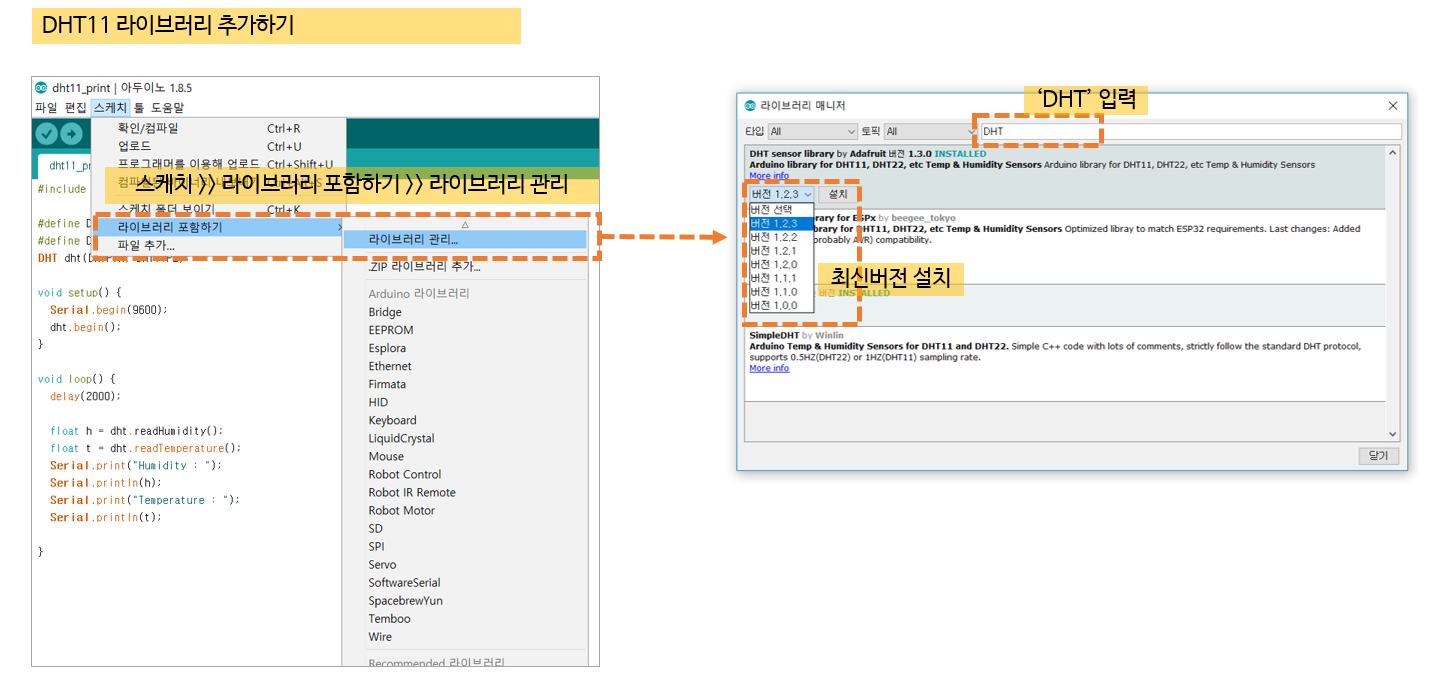Choose 프로그래머를 이용해 업로드 entry
The width and height of the screenshot is (1430, 690).
click(218, 164)
